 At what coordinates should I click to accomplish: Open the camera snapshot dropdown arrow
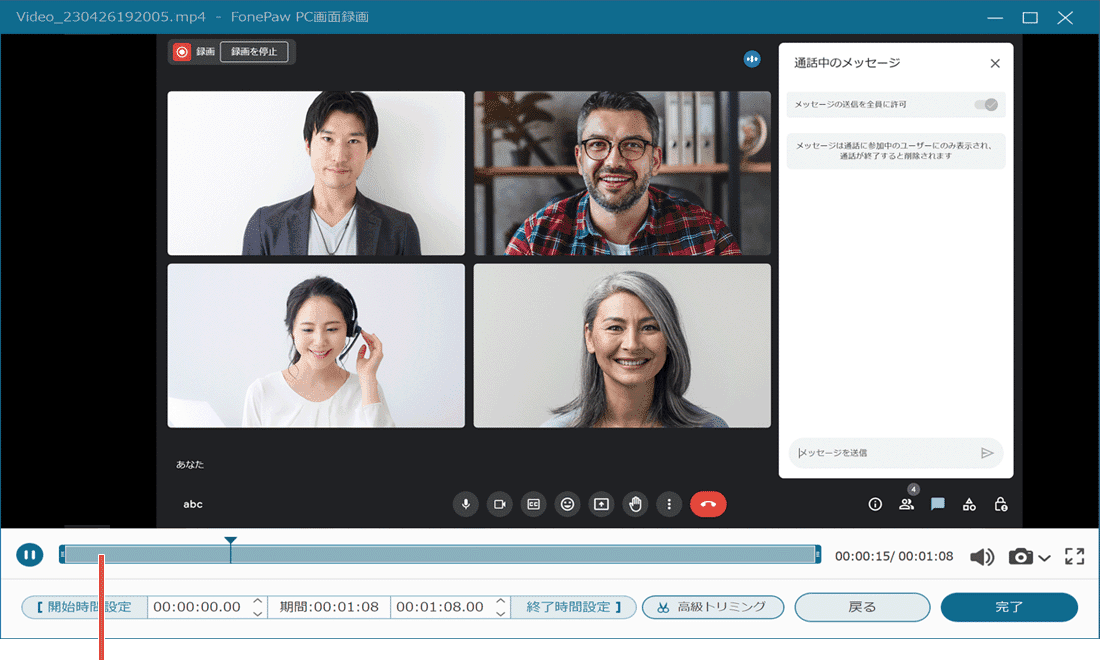[x=1045, y=558]
